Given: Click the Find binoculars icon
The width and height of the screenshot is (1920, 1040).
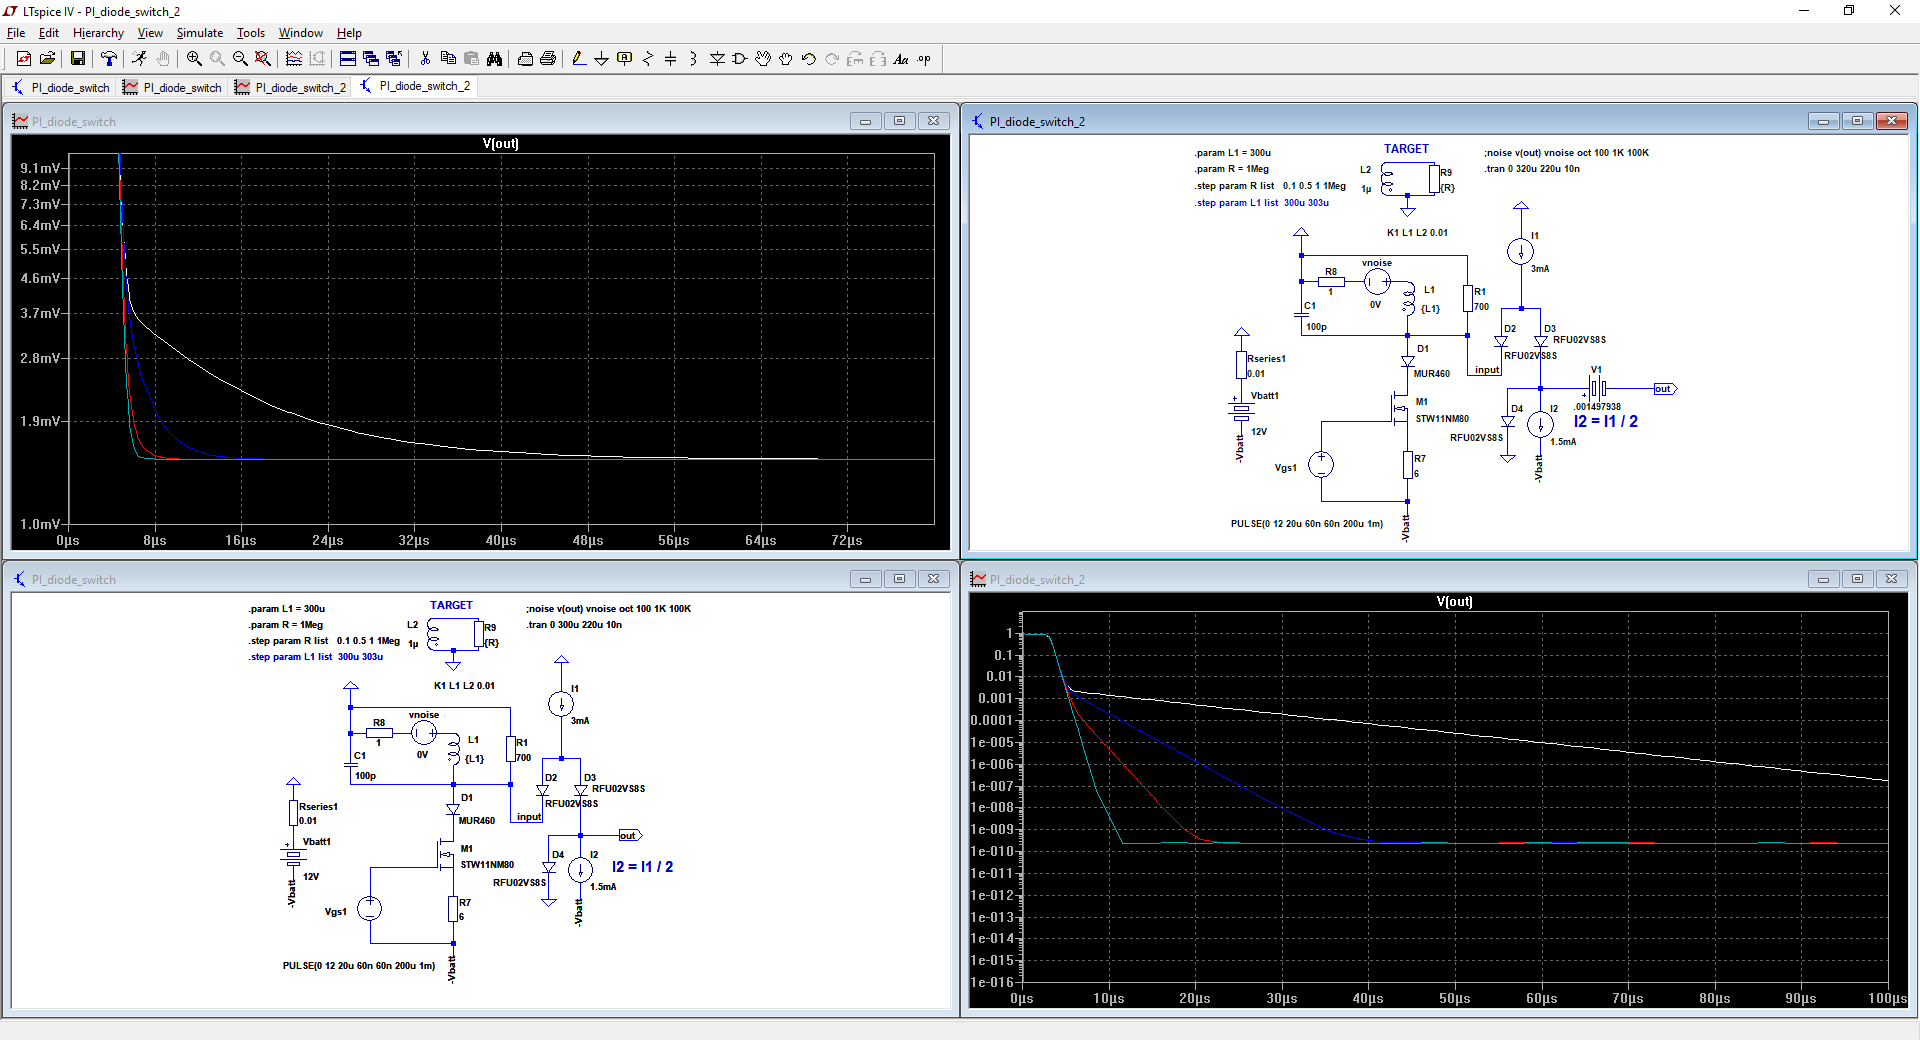Looking at the screenshot, I should point(494,59).
